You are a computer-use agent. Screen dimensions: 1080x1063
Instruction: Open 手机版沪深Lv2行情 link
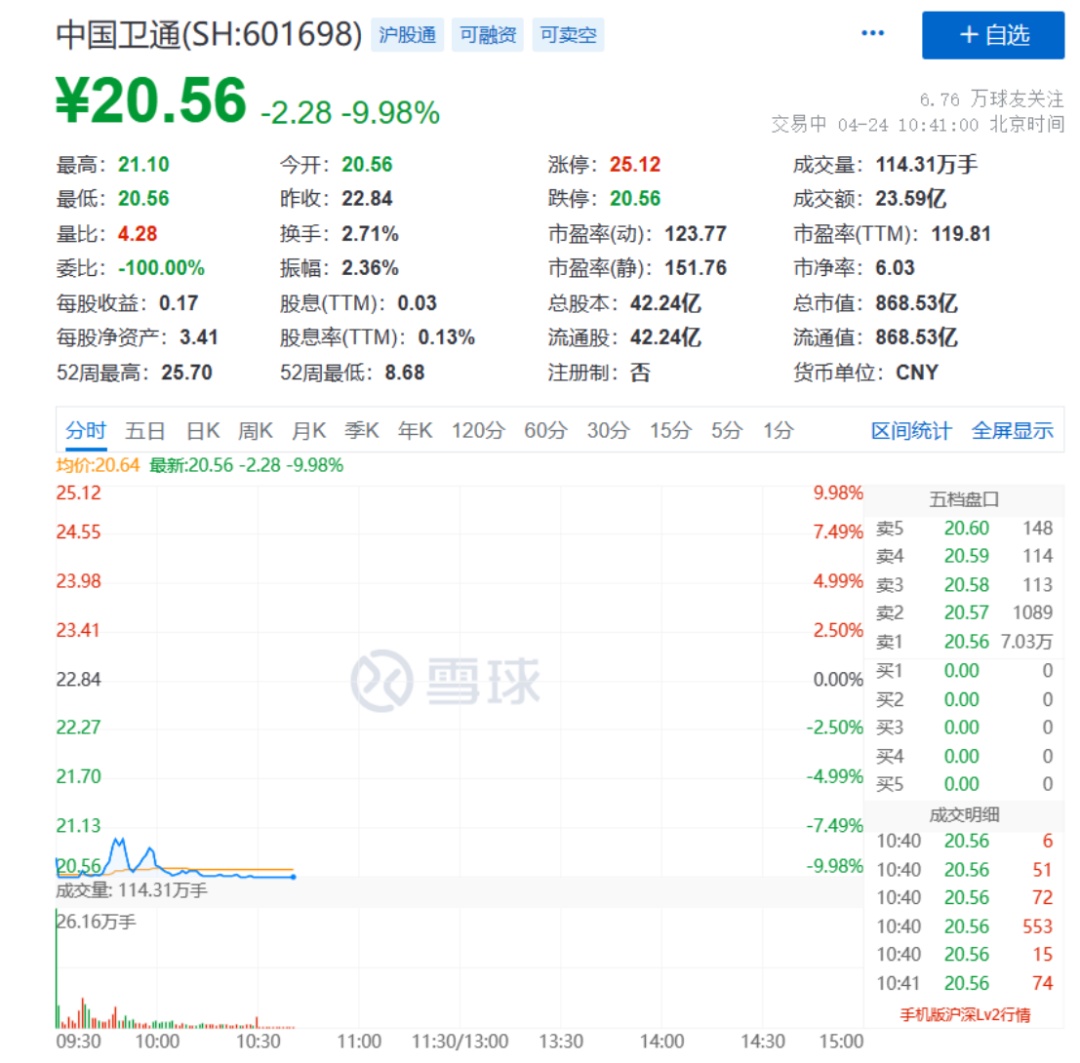[x=965, y=1014]
